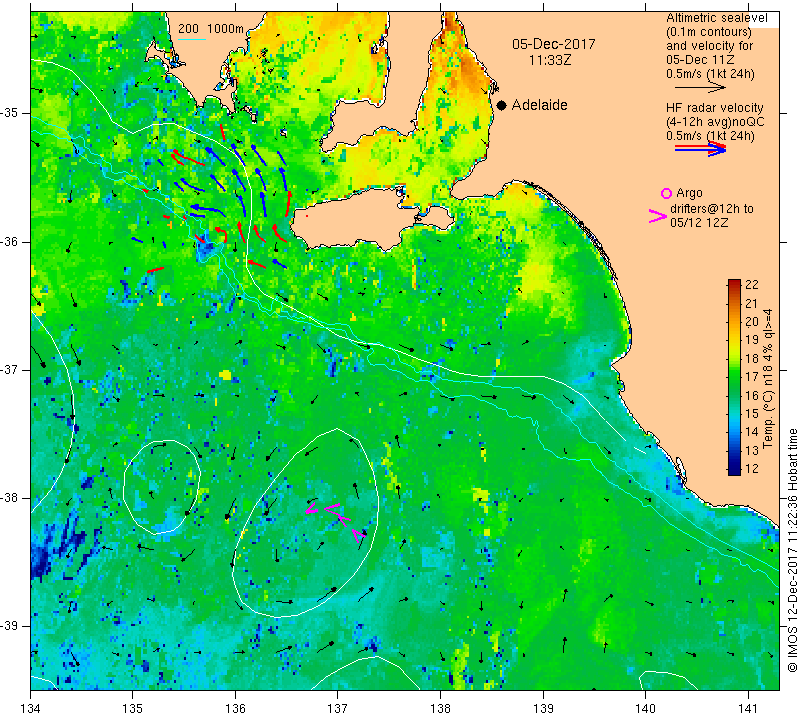The height and width of the screenshot is (720, 800).
Task: Click the "drifters@12h to" legend text
Action: click(711, 209)
